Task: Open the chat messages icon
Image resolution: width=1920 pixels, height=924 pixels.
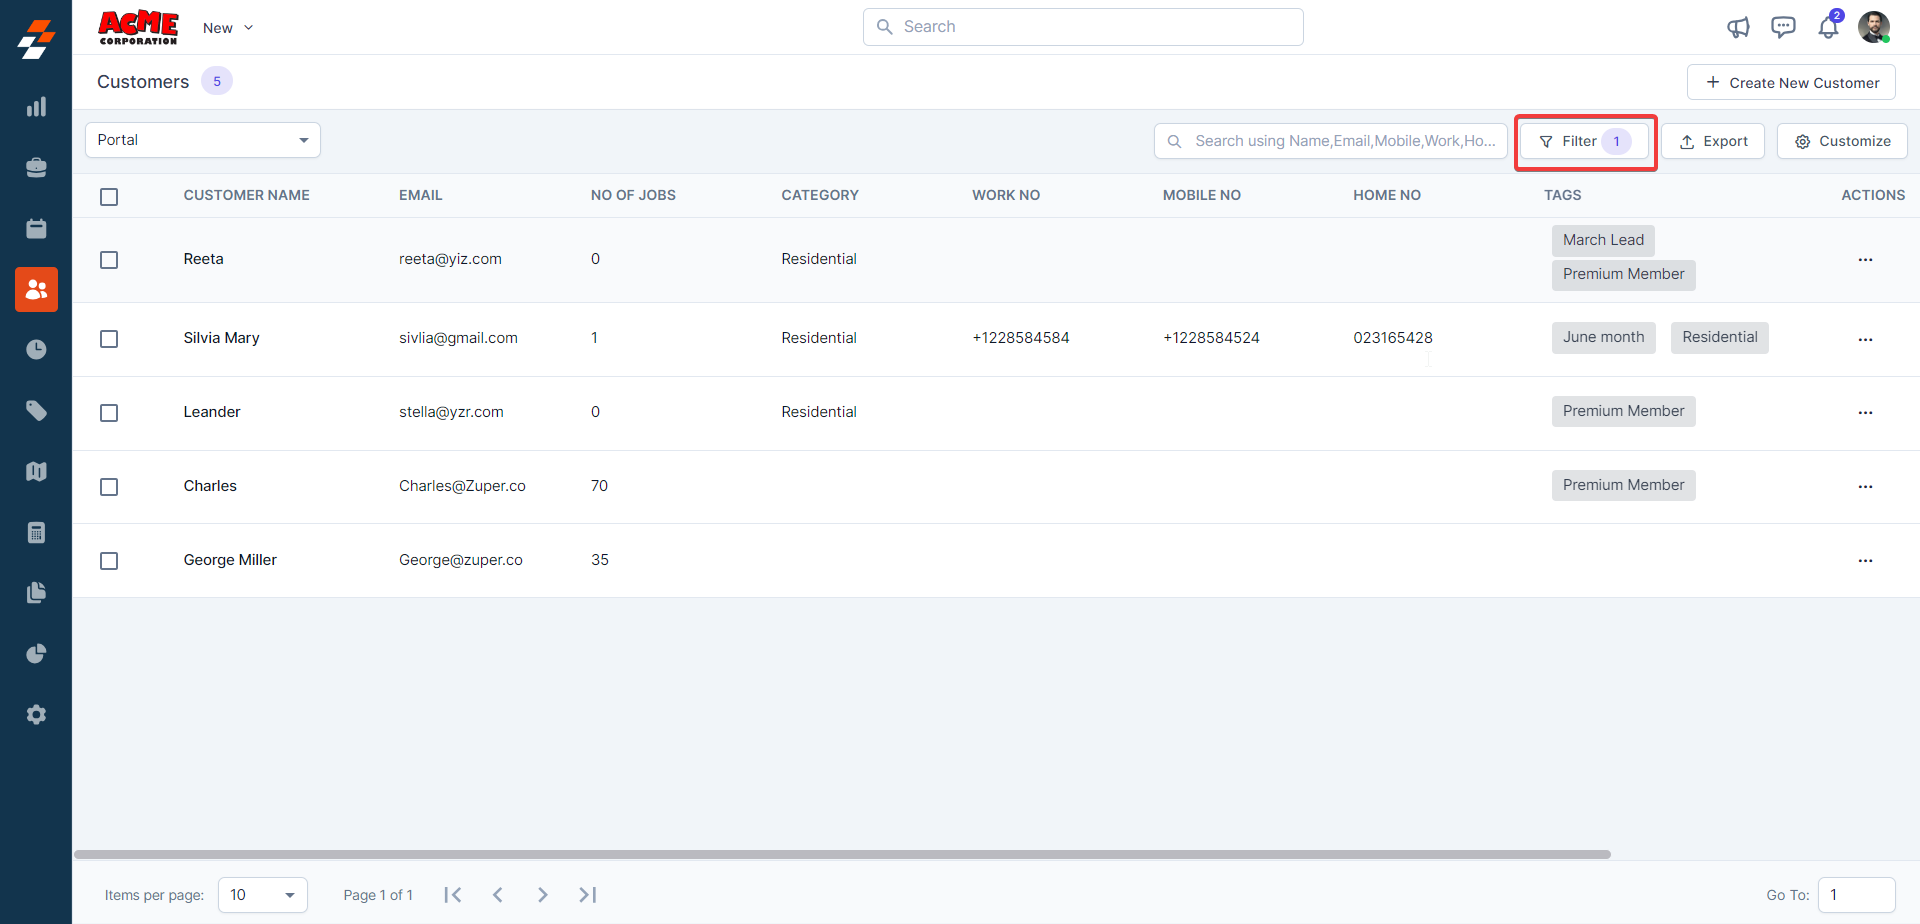Action: point(1783,28)
